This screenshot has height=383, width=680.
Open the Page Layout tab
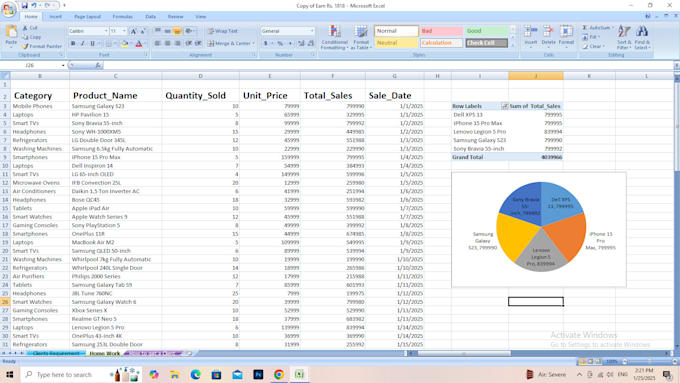click(x=87, y=16)
